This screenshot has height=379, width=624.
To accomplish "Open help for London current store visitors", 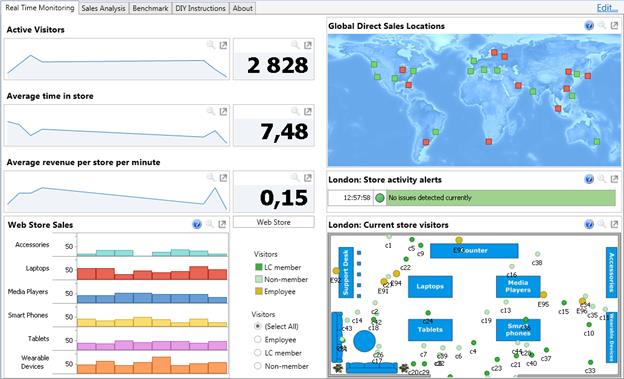I will click(589, 225).
